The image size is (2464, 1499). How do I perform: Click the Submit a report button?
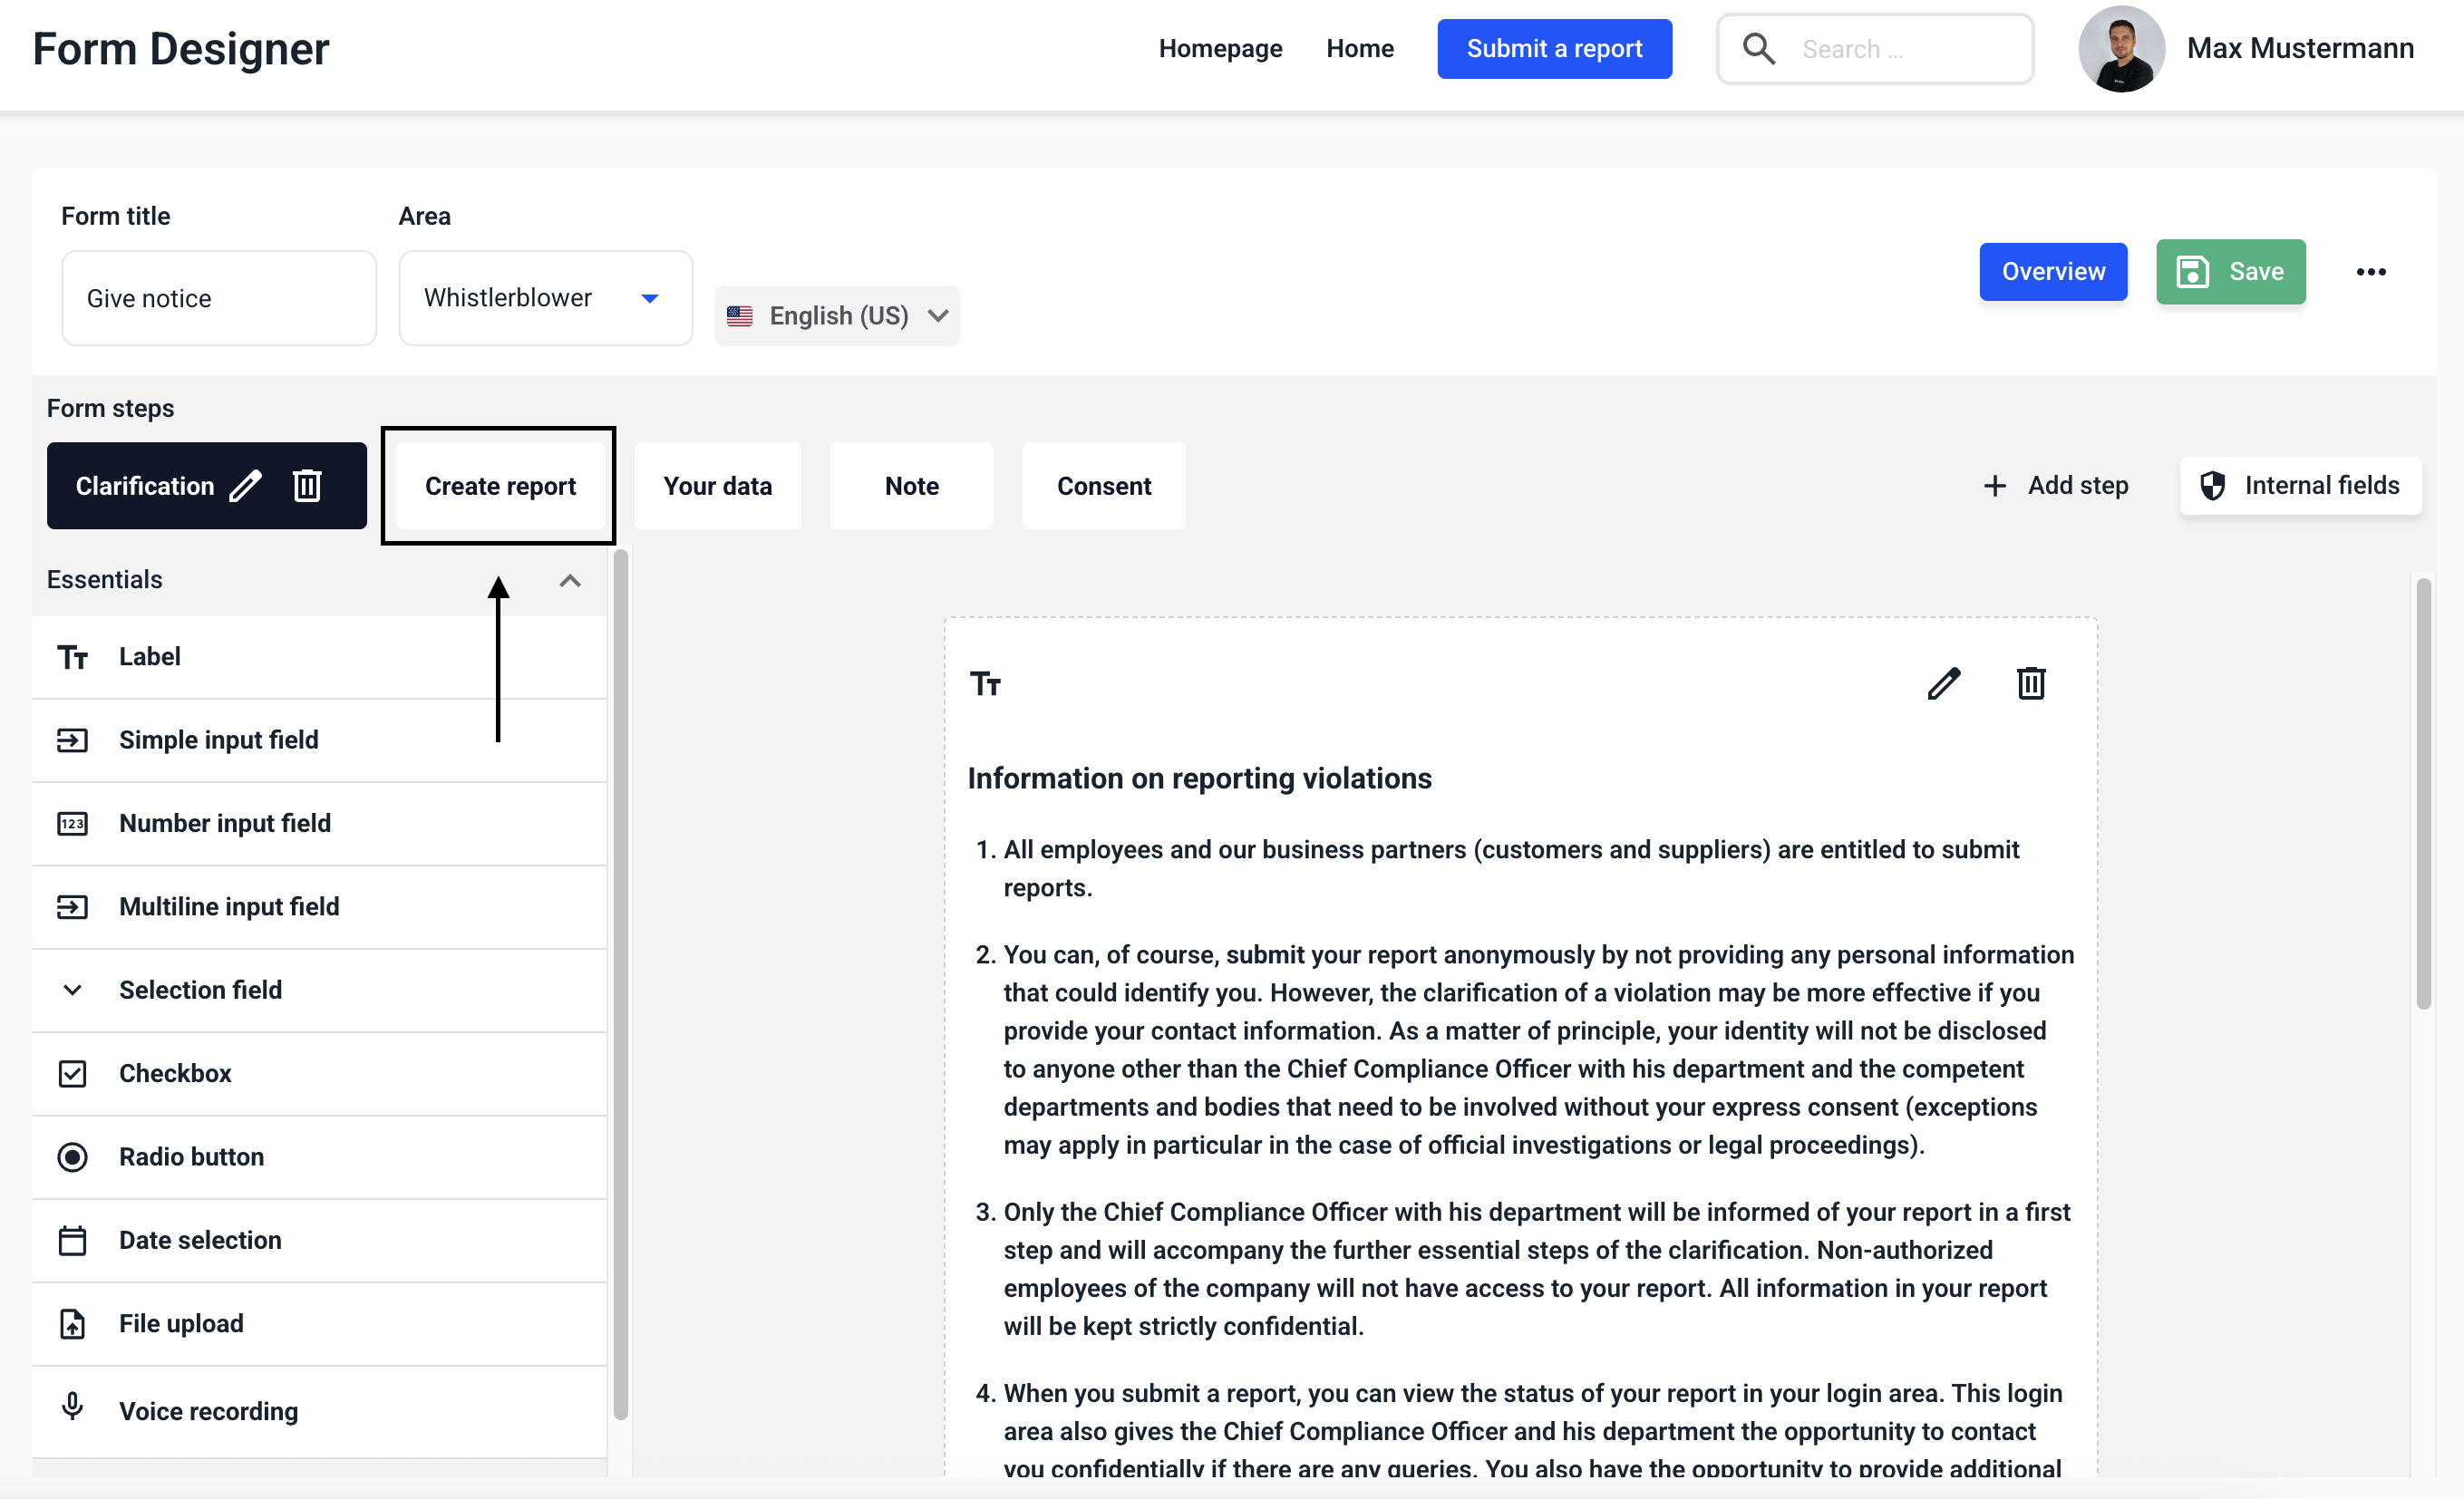coord(1553,49)
